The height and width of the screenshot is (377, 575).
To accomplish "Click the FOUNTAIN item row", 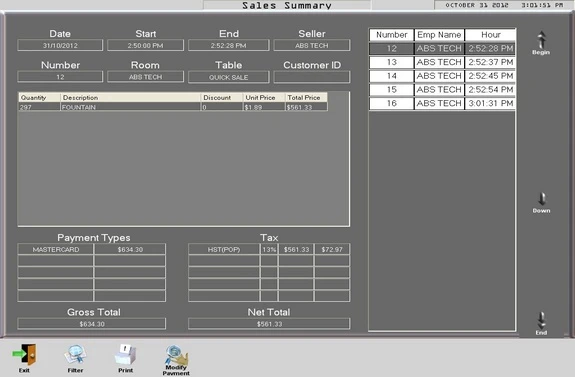I will [173, 107].
